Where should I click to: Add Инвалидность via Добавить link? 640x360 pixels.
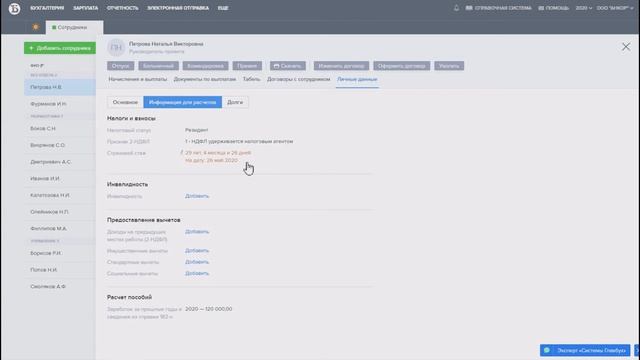pos(197,196)
